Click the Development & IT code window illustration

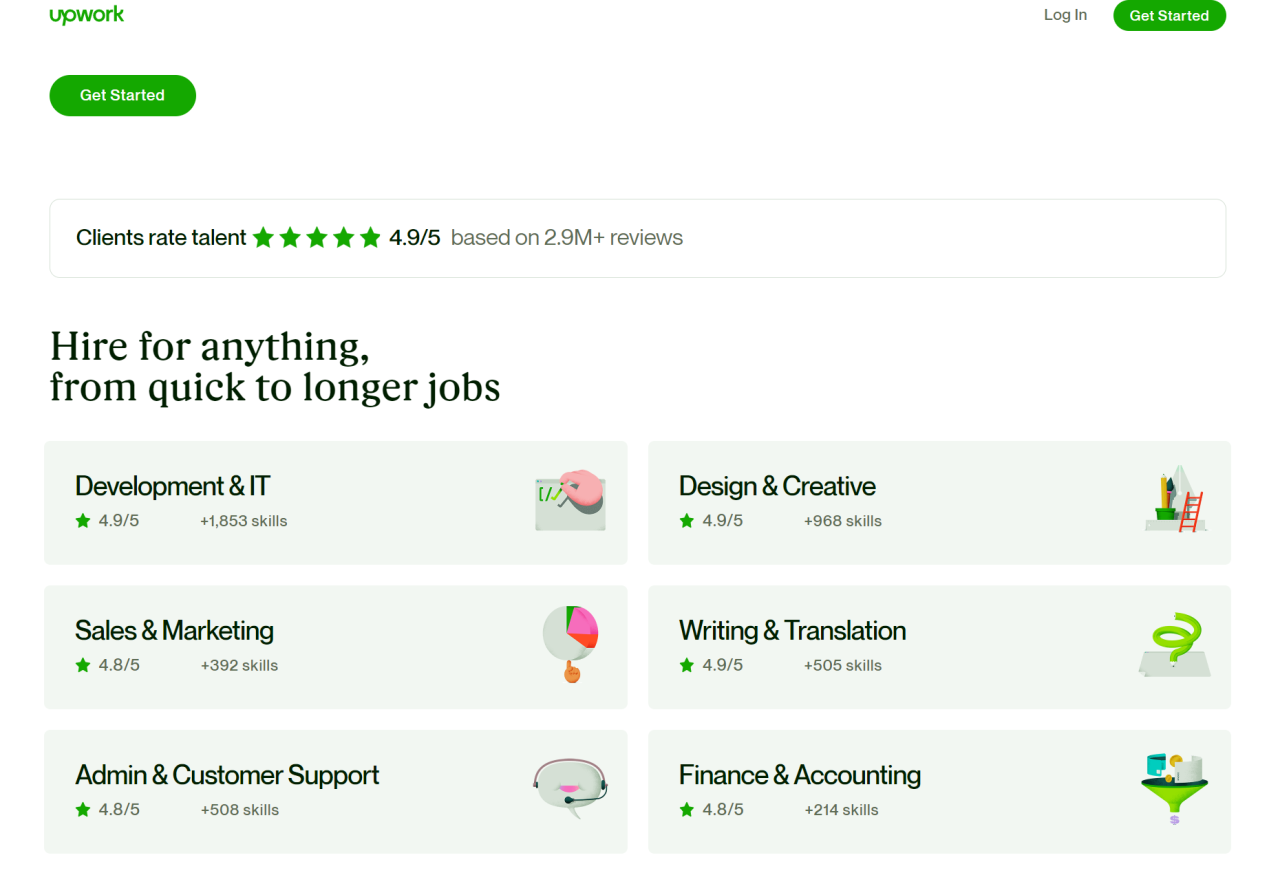coord(570,500)
